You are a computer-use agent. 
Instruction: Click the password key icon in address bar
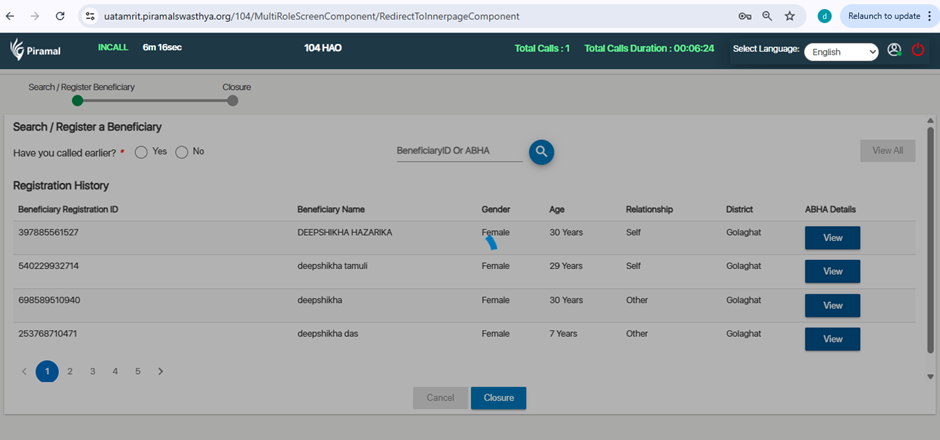[x=744, y=16]
